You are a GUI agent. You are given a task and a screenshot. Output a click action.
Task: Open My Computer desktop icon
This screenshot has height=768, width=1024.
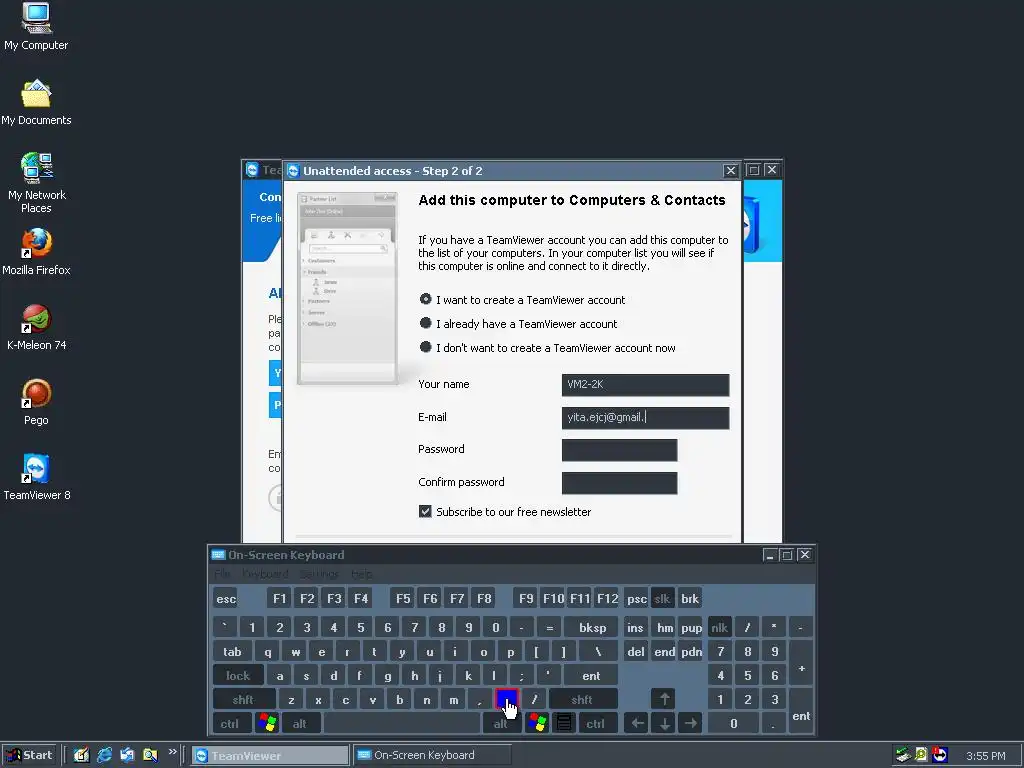pyautogui.click(x=36, y=26)
